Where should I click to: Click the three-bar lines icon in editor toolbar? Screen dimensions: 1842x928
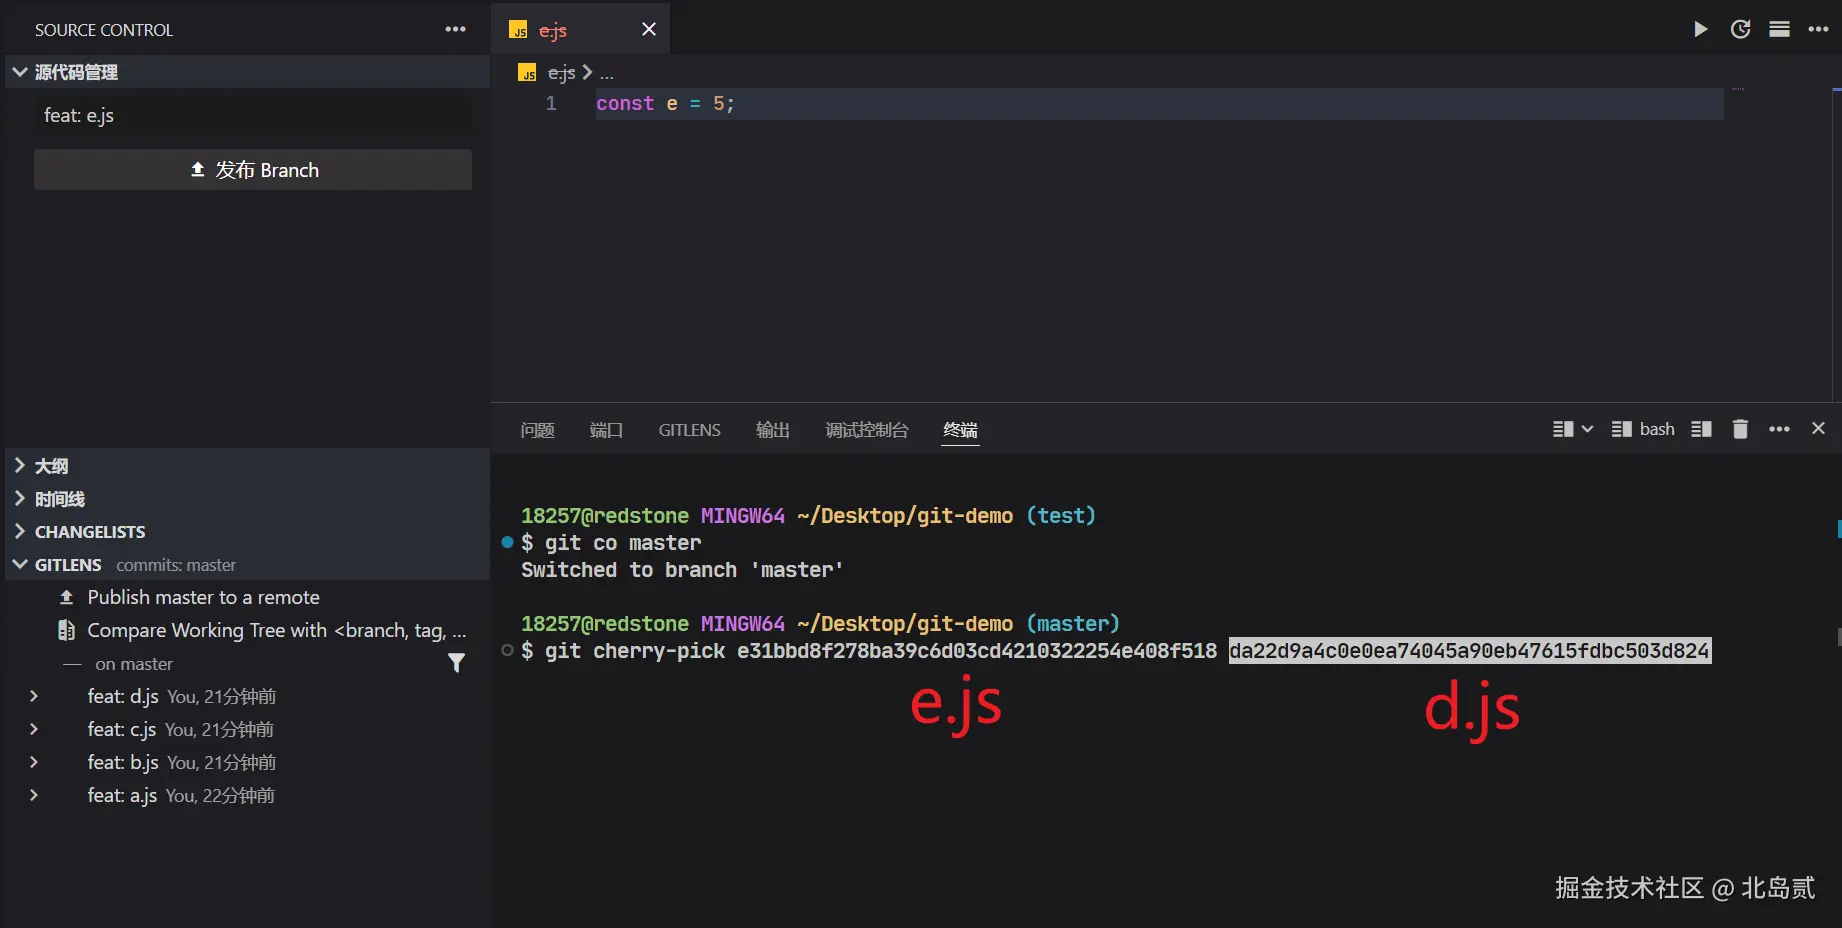tap(1779, 29)
